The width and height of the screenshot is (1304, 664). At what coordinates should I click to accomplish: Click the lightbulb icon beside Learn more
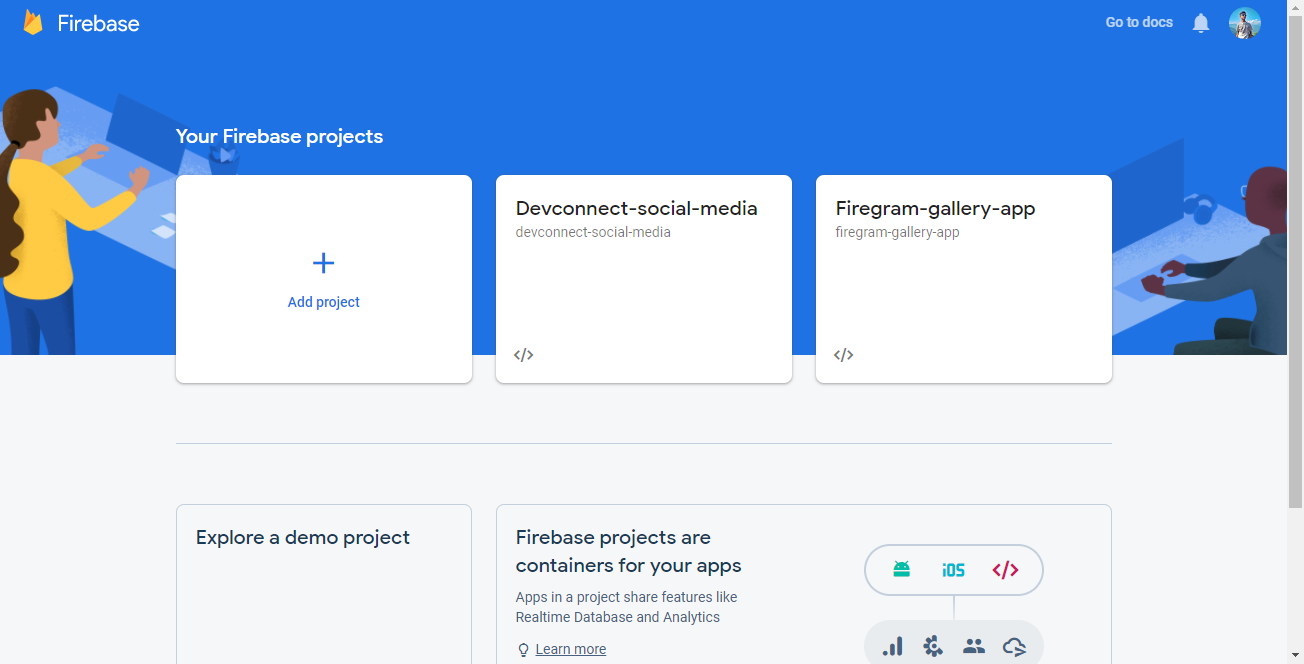(x=523, y=650)
